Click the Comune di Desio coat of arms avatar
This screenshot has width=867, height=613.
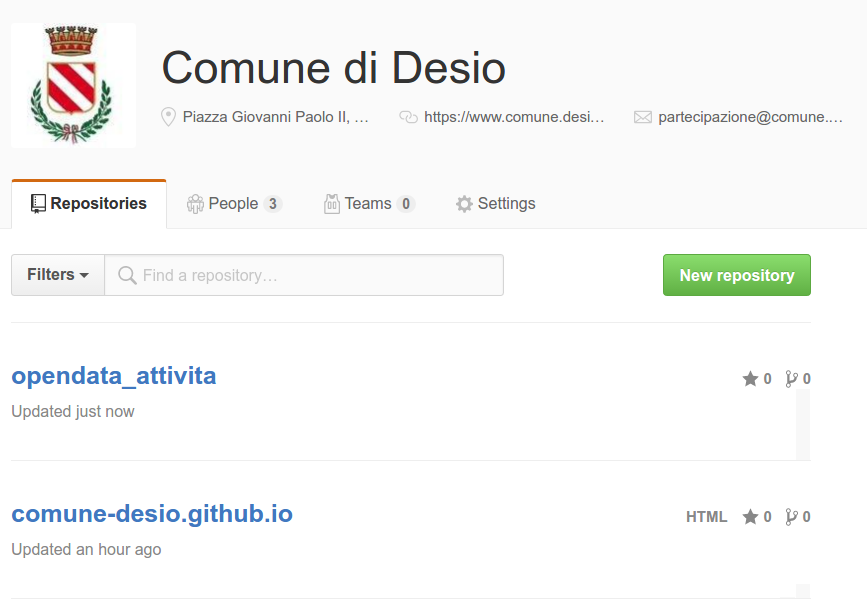(x=74, y=86)
